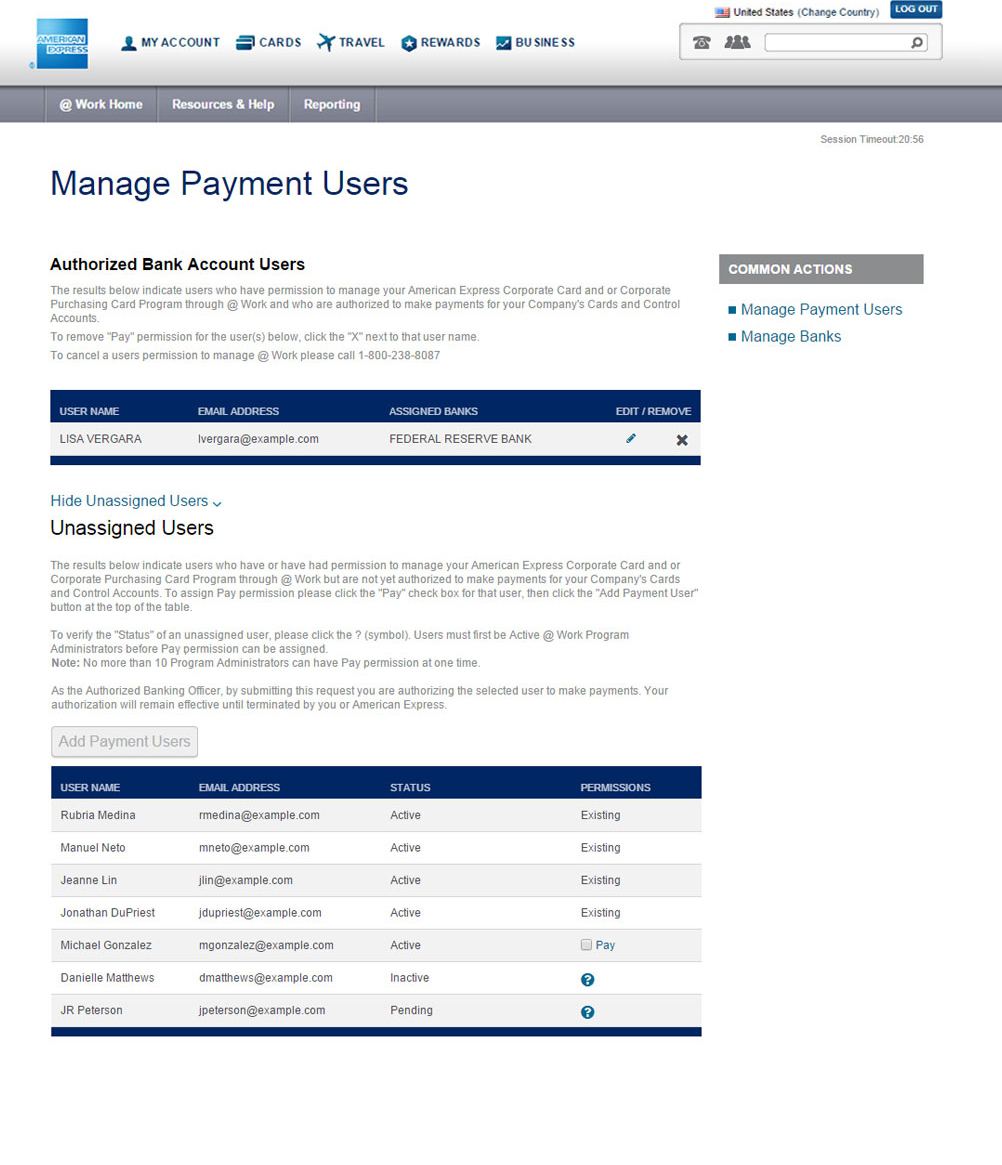Open Manage Payment Users in Common Actions
Viewport: 1002px width, 1165px height.
point(822,309)
